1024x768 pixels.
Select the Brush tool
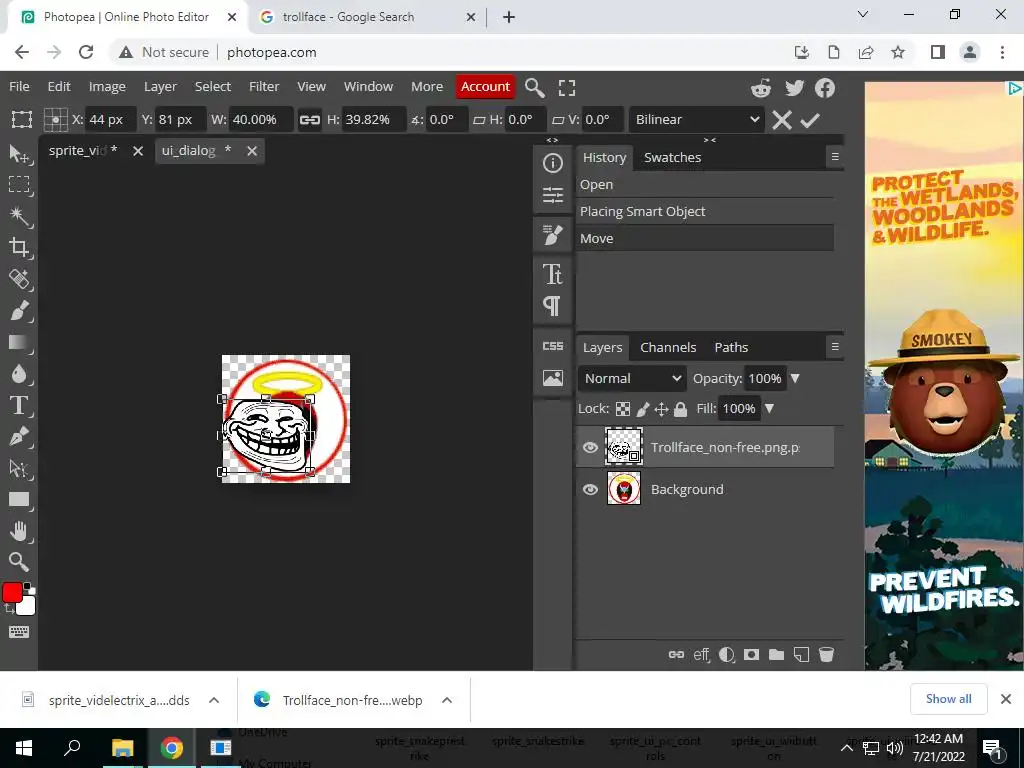19,310
